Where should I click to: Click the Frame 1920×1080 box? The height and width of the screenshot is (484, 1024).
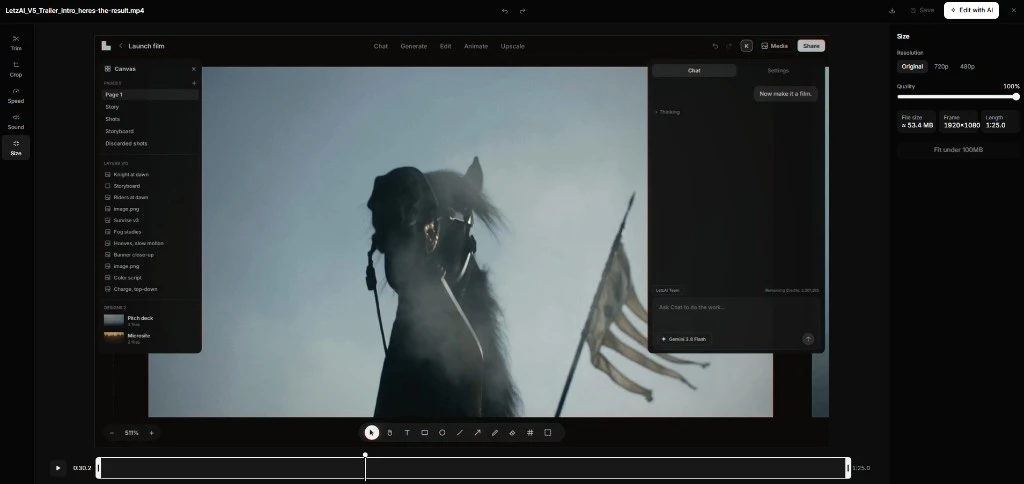(961, 121)
